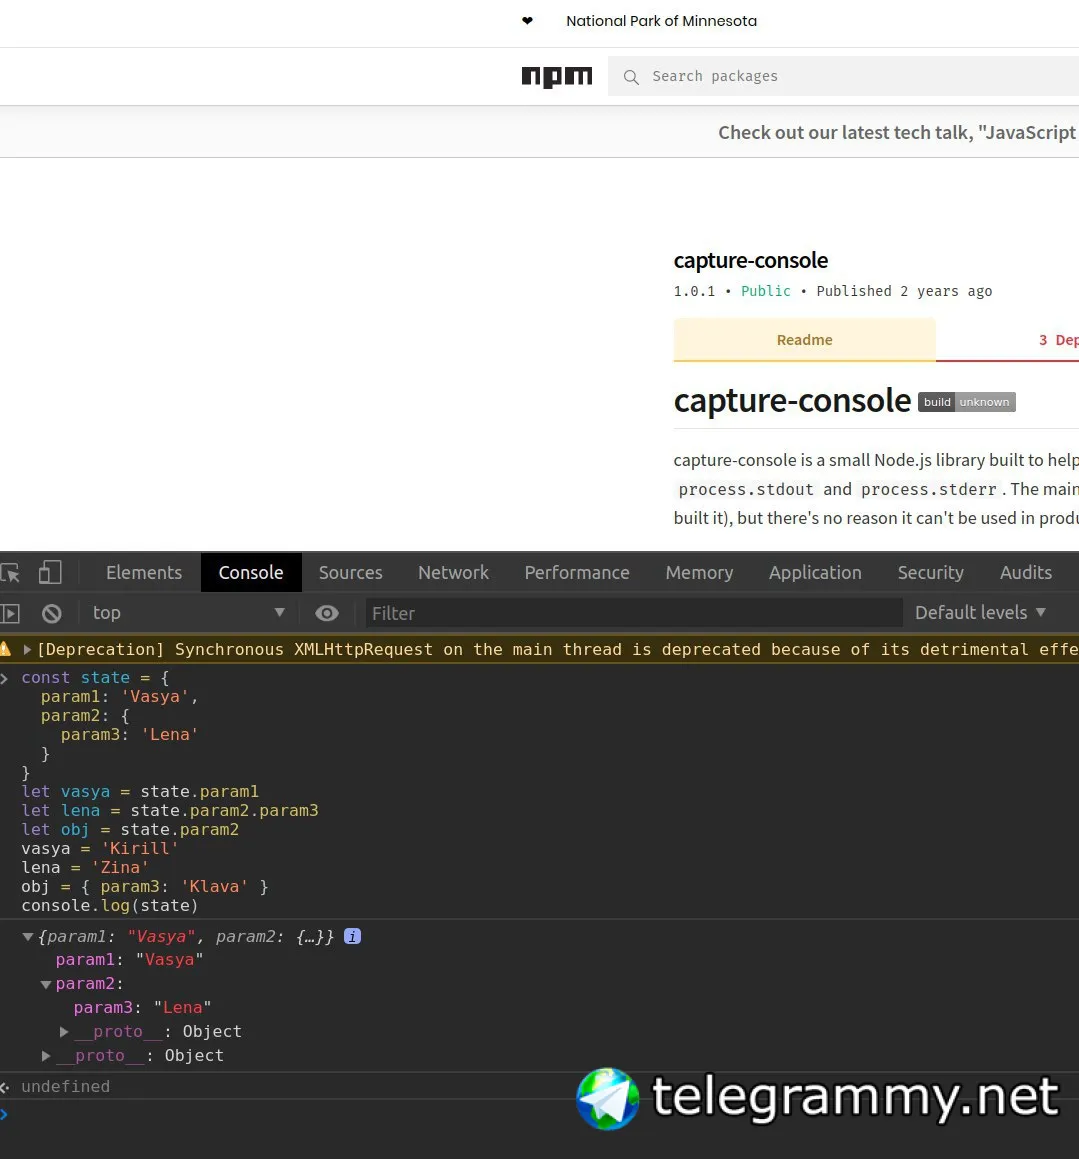Click the console.log(state) line

point(109,905)
